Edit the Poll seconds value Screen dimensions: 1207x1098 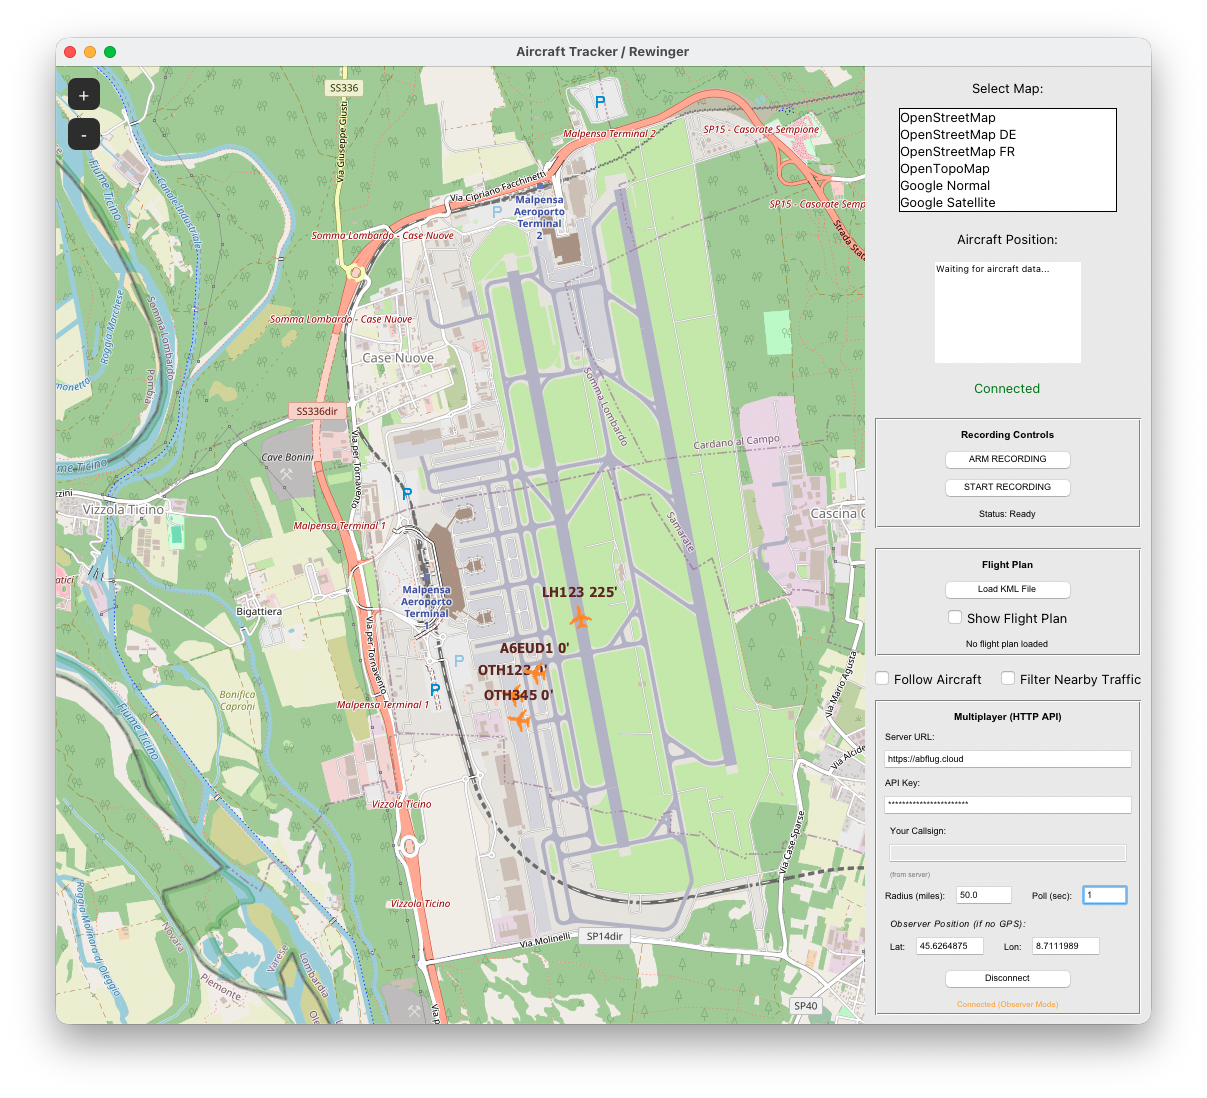pos(1104,895)
